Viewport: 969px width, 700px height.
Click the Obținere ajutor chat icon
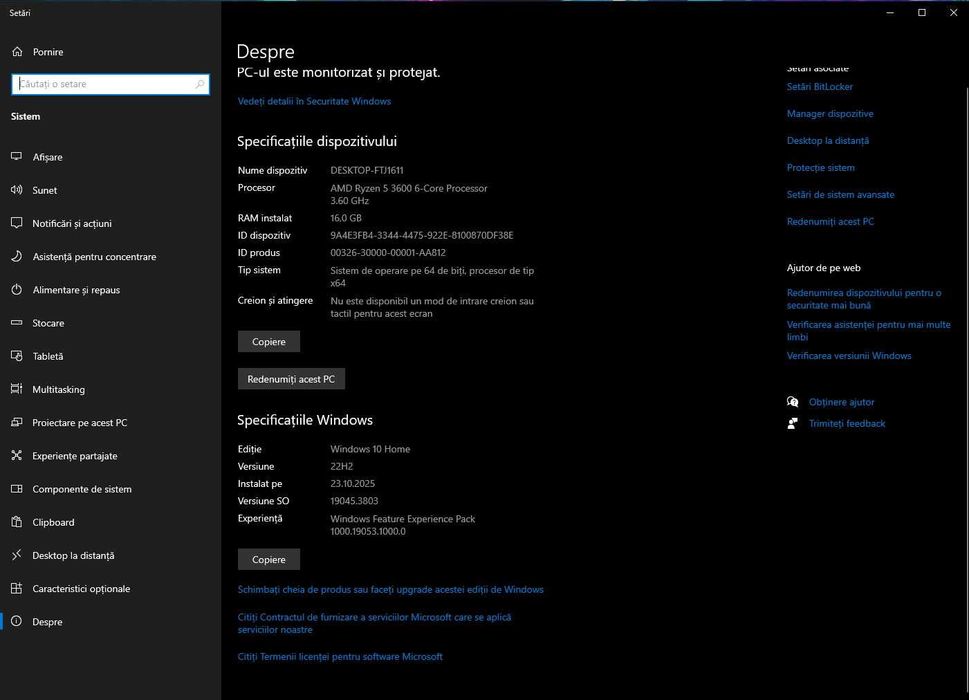point(792,402)
